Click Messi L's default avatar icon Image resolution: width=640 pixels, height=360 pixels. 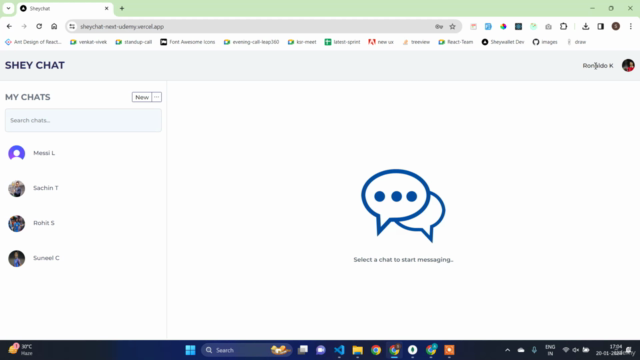(17, 153)
